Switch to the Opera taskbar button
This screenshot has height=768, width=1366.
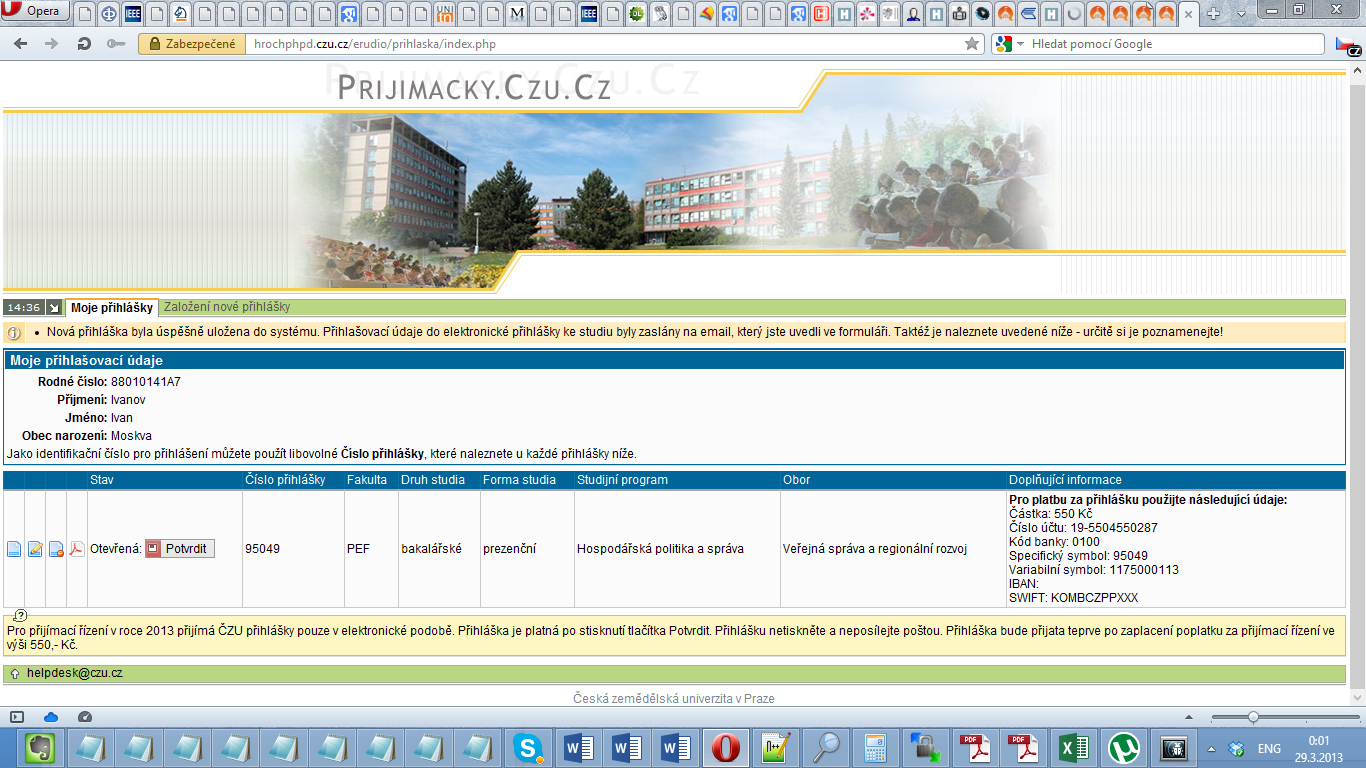(724, 747)
